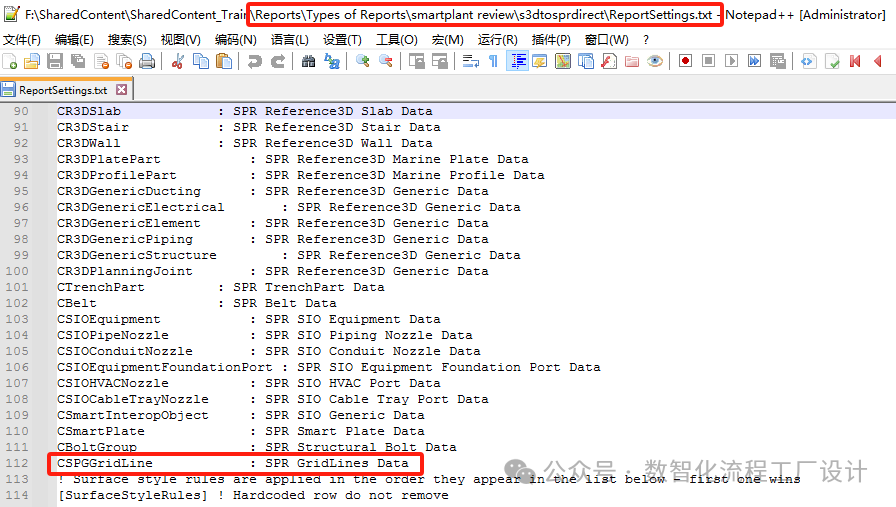Click the text CR3DGenericElectrical on line 96

pyautogui.click(x=141, y=207)
